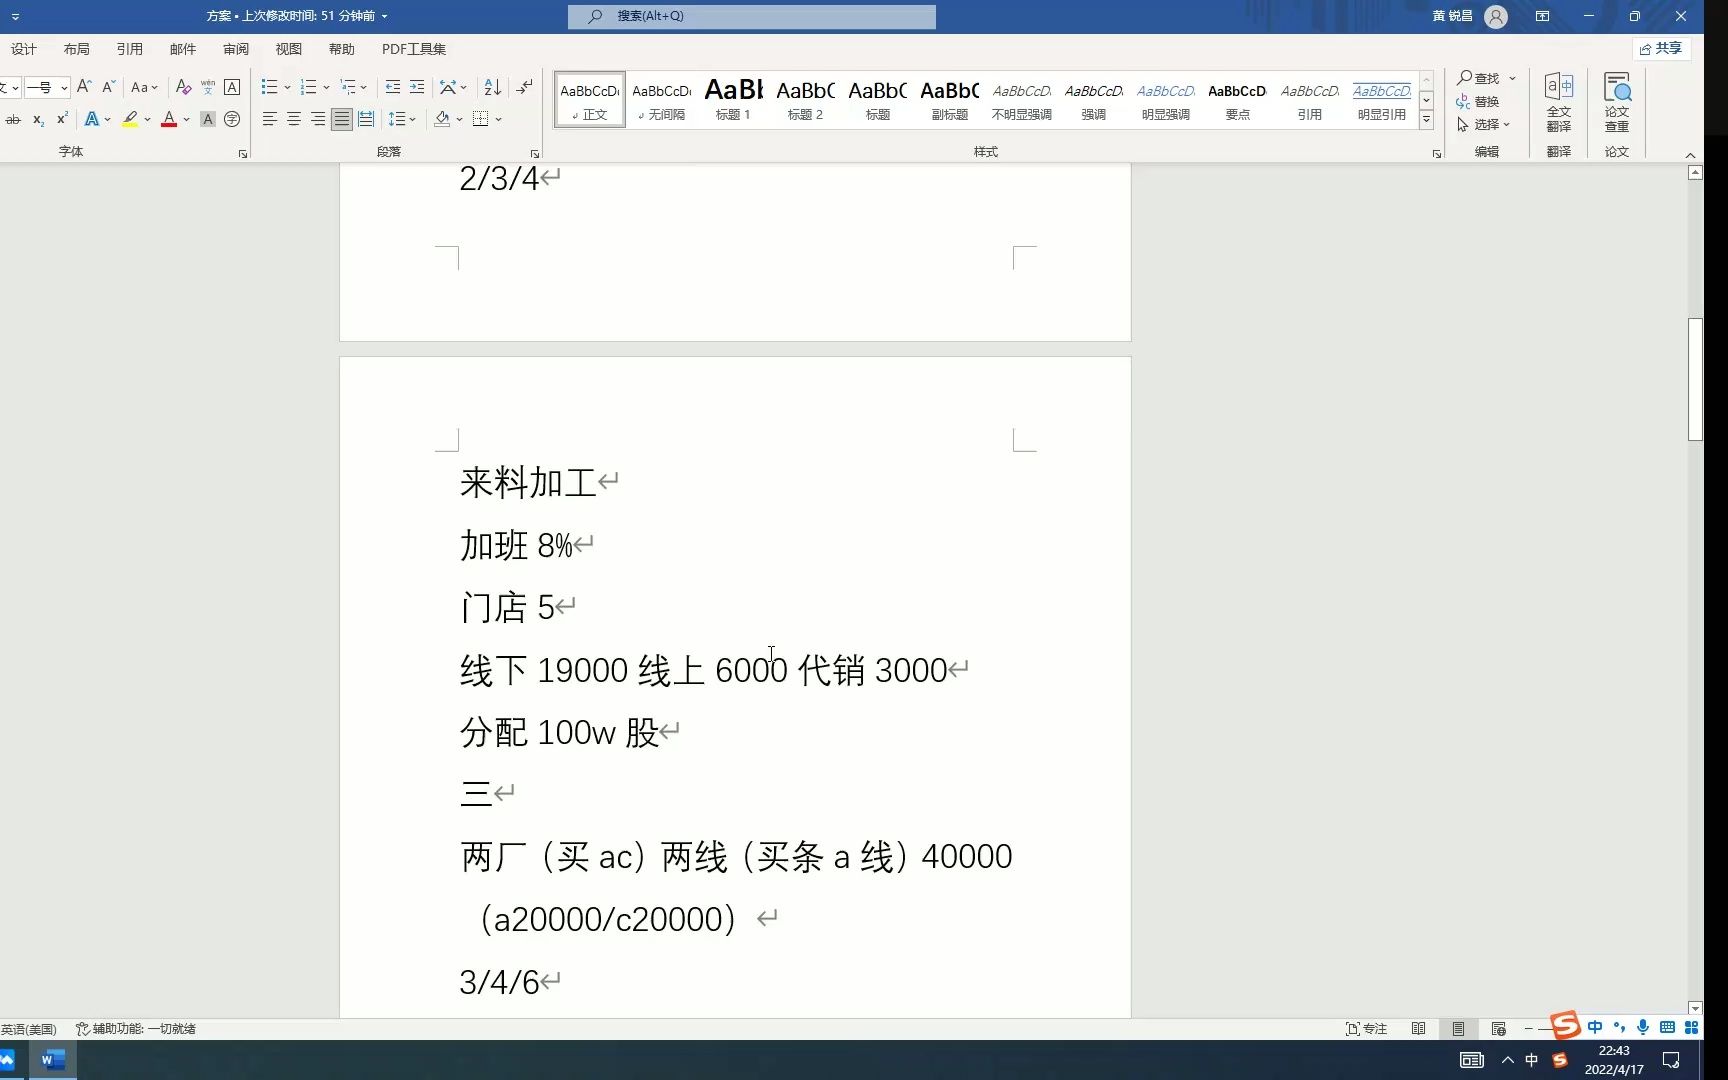
Task: Open the borders dropdown arrow
Action: [498, 119]
